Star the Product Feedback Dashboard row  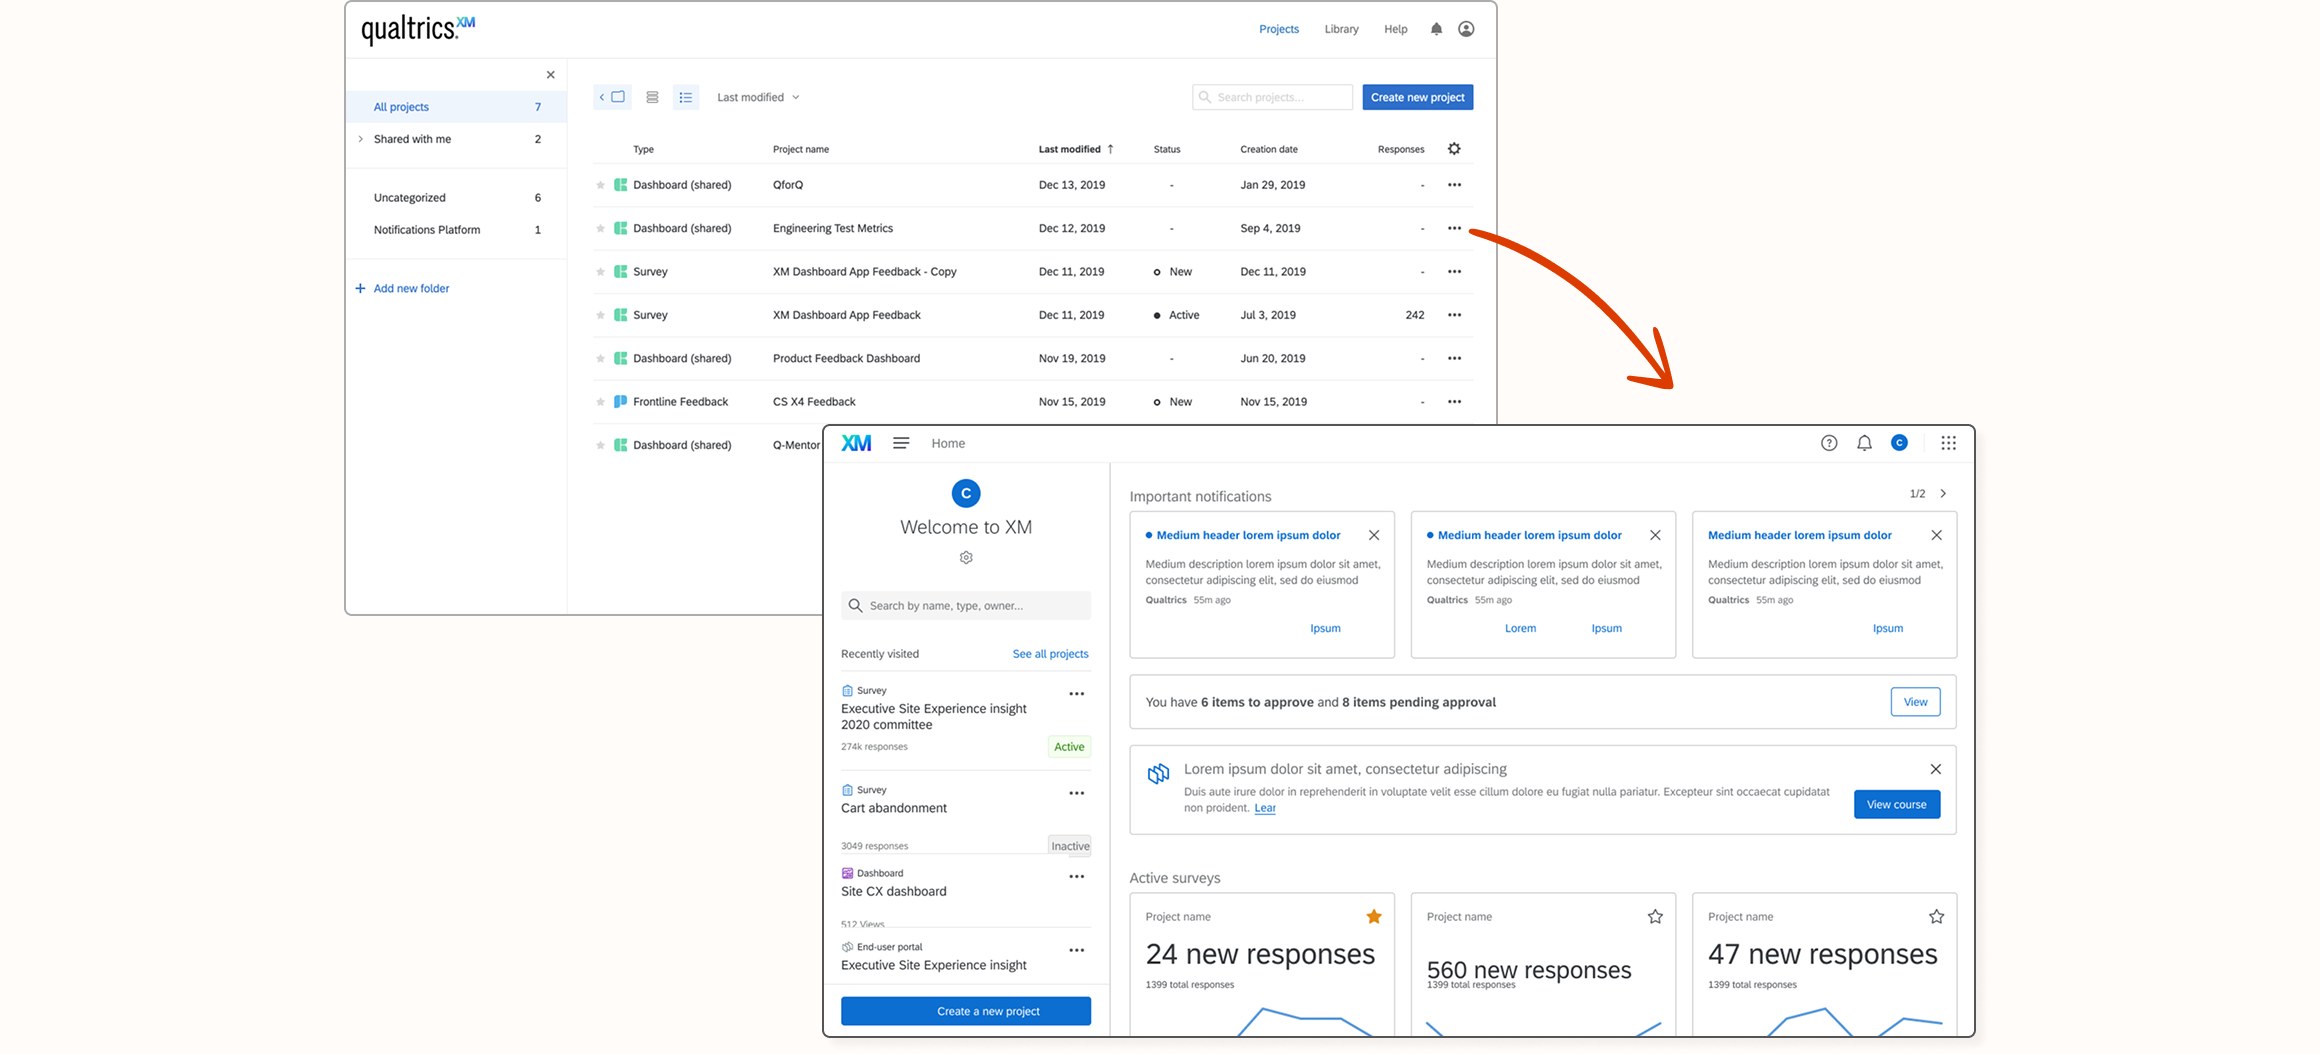pos(600,359)
